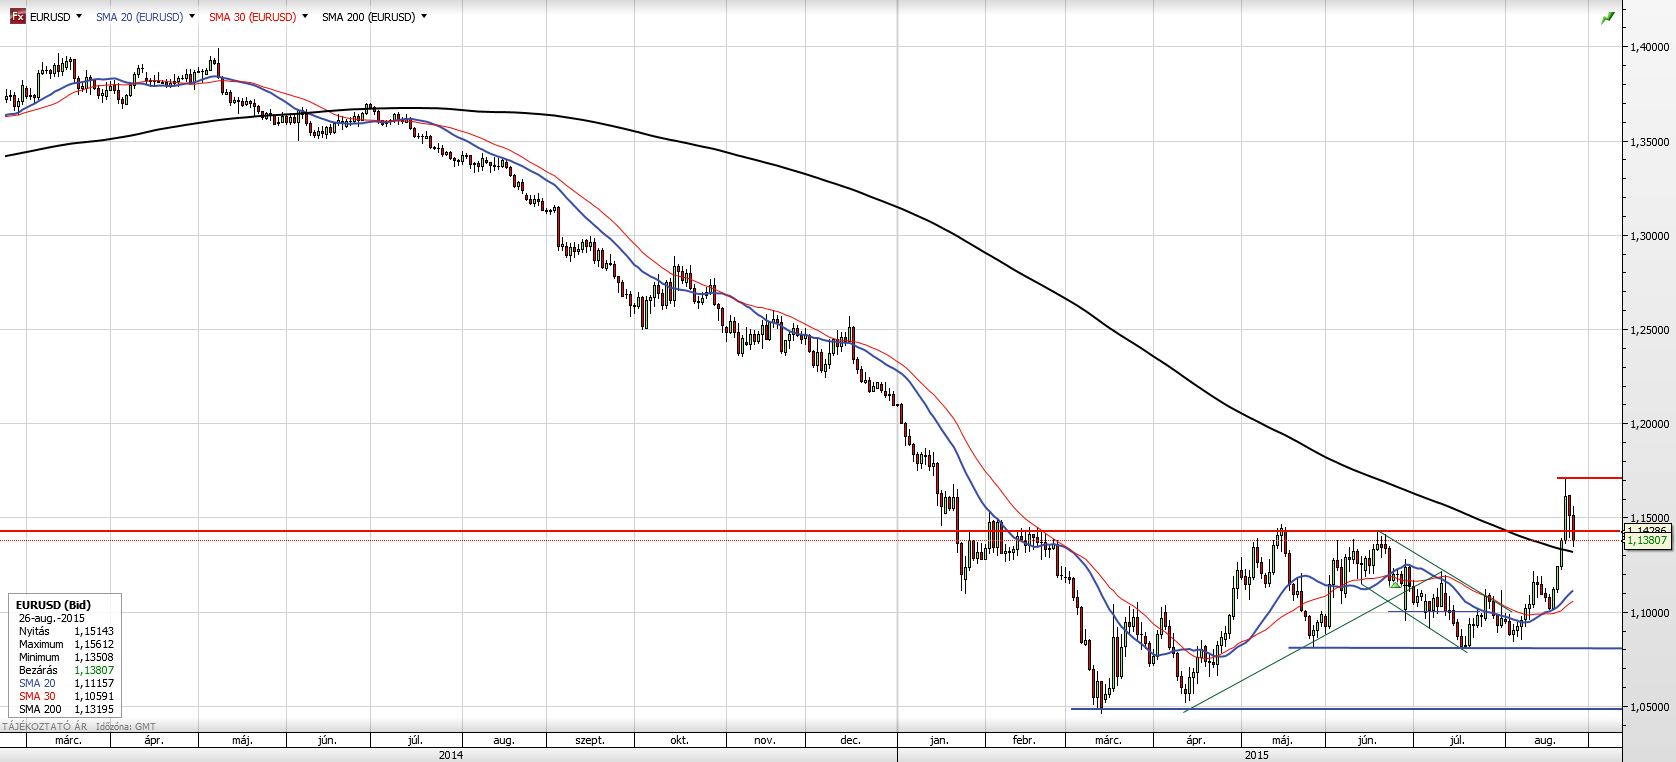Screen dimensions: 1676x762
Task: Click the red Fx logo icon
Action: (x=17, y=16)
